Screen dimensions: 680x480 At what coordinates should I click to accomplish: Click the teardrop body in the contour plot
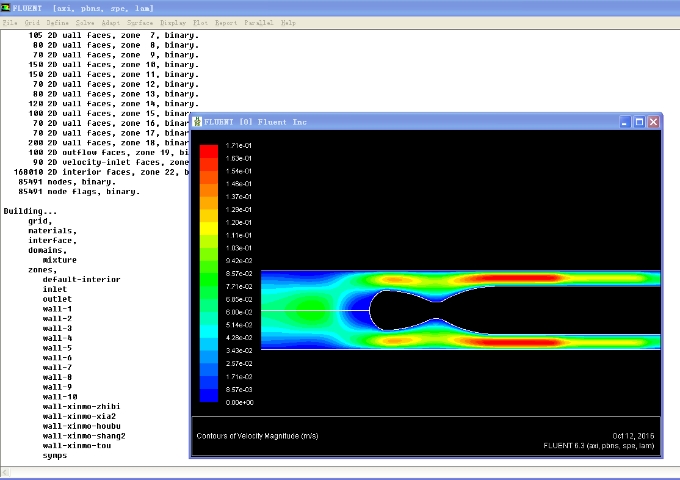point(400,311)
